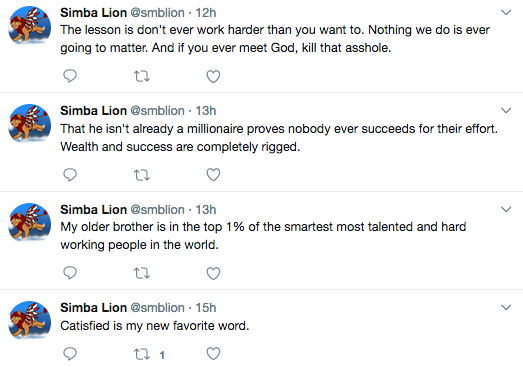Like the 'Wealth and success' tweet
The image size is (523, 367).
pos(213,174)
